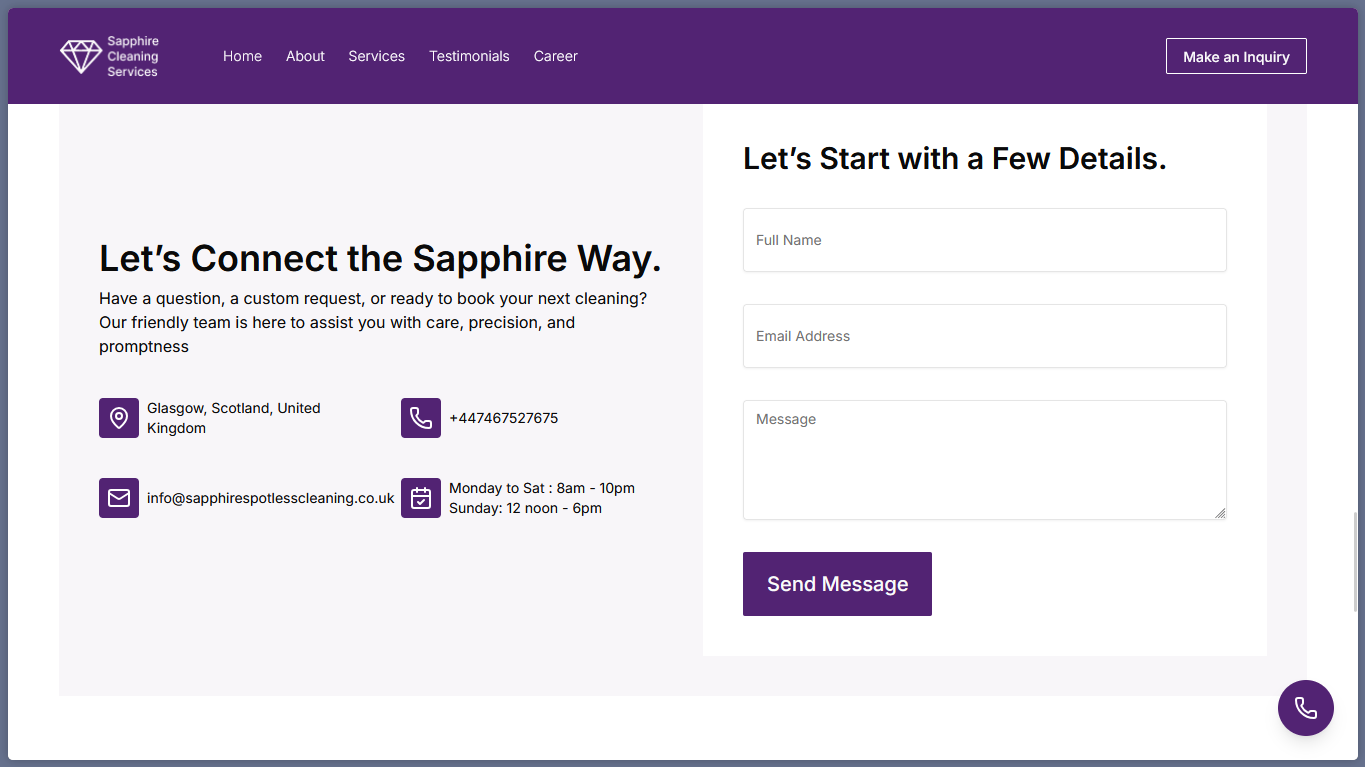Click the location pin icon
Screen dimensions: 1365x767
click(119, 418)
